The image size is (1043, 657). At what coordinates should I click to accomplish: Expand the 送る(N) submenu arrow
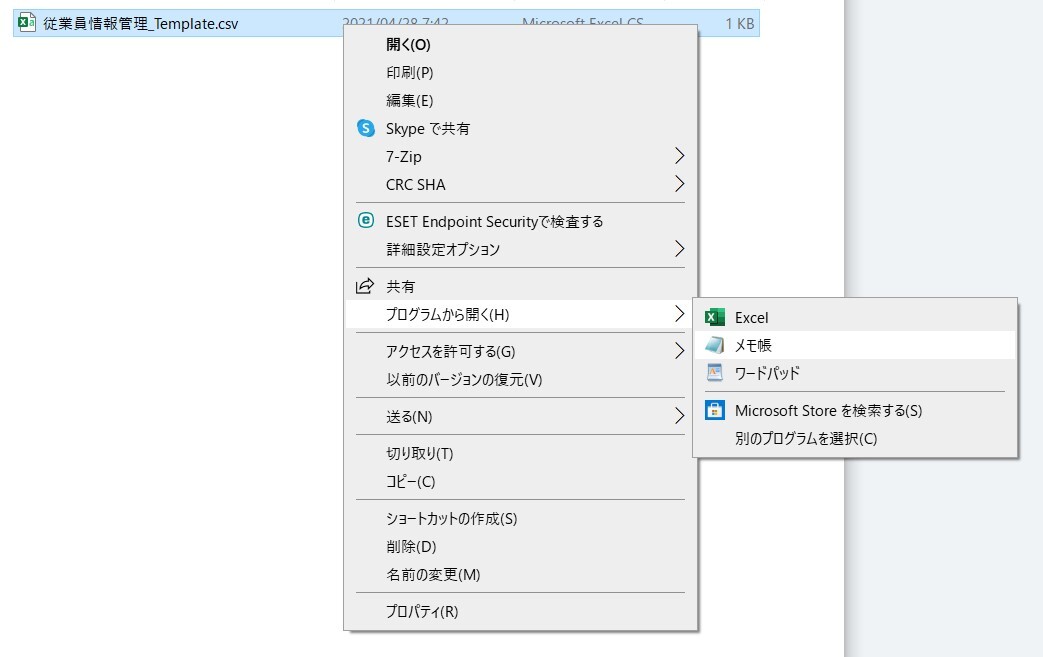[679, 416]
